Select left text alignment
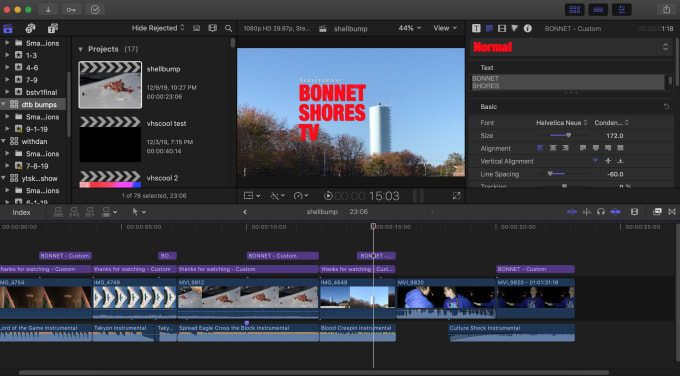The image size is (680, 376). [x=540, y=148]
